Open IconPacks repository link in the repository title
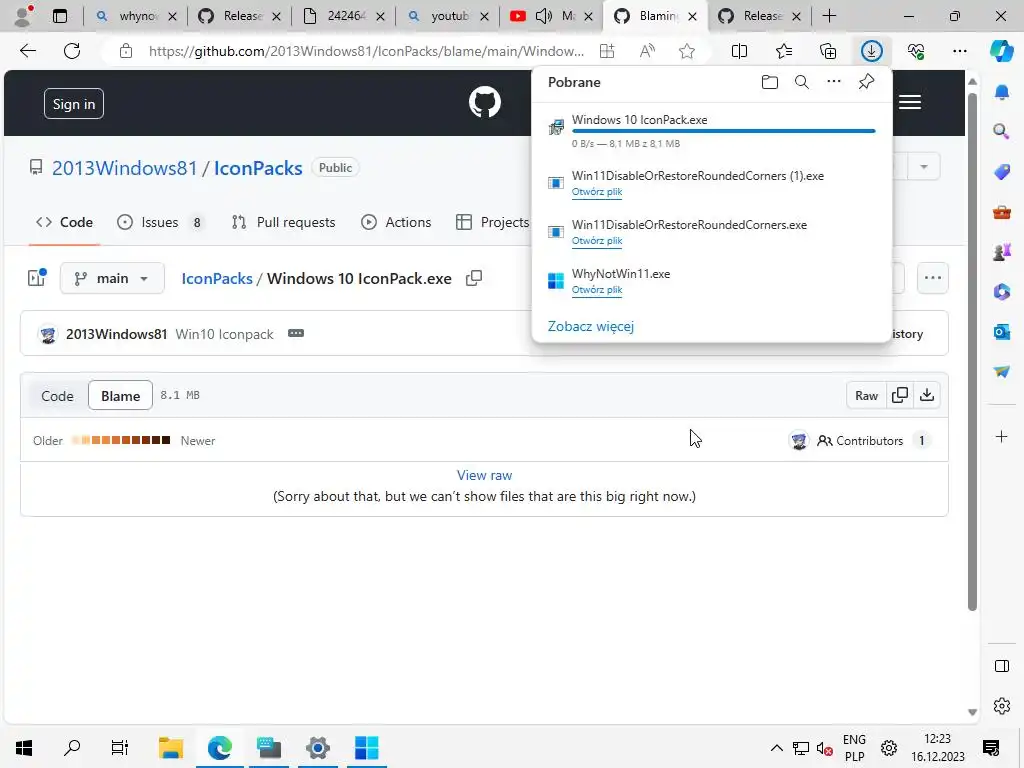This screenshot has height=768, width=1024. click(258, 168)
